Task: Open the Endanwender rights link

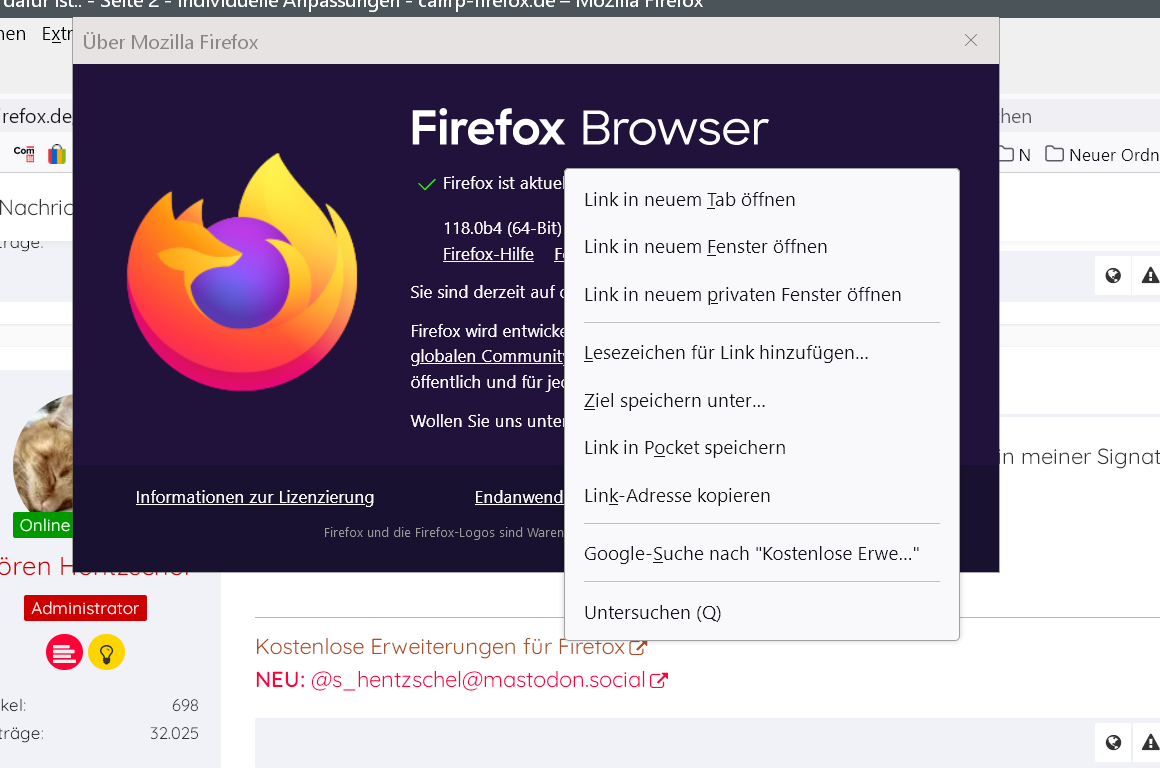Action: pos(519,497)
